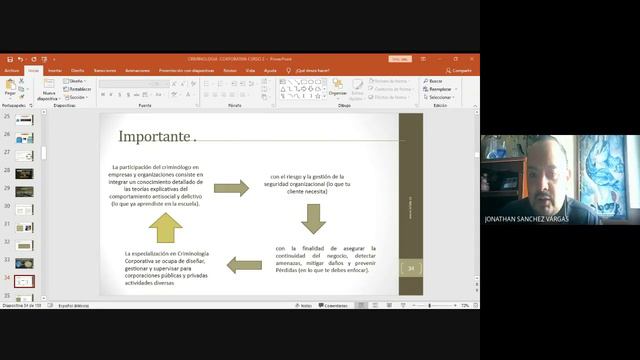The image size is (640, 360).
Task: Decrease the list indent level
Action: 234,84
